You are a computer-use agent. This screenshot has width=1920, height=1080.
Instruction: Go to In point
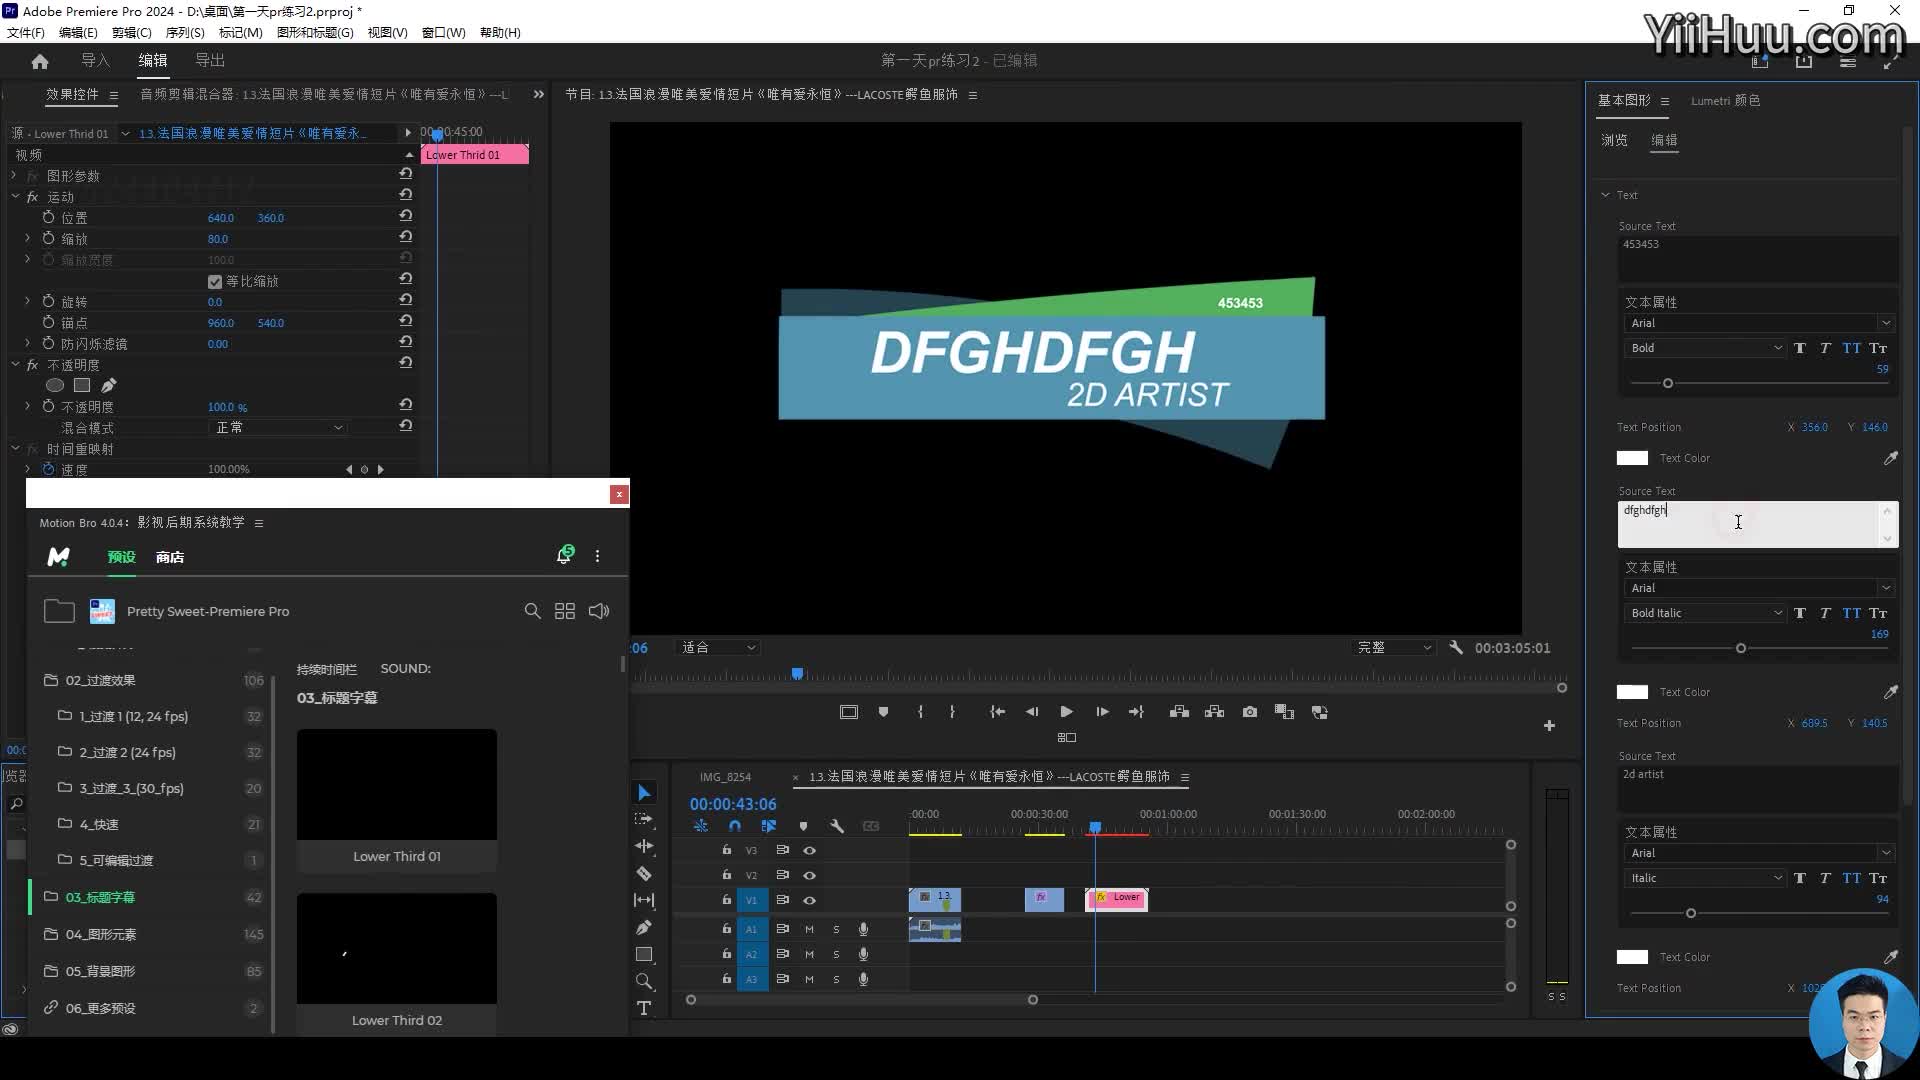pos(997,712)
